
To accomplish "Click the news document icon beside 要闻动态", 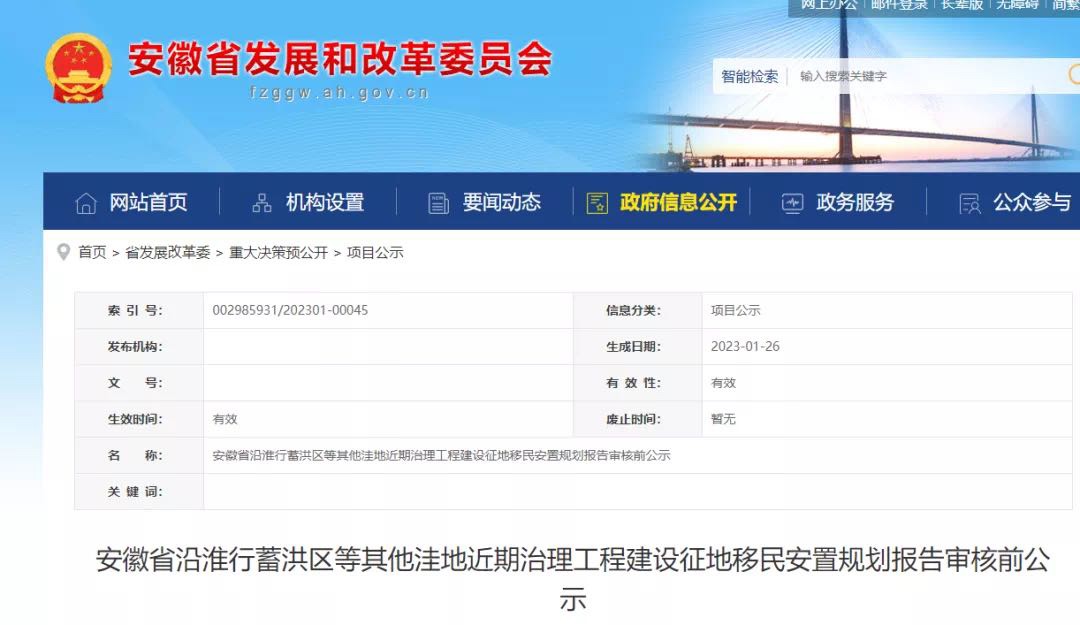I will (438, 203).
